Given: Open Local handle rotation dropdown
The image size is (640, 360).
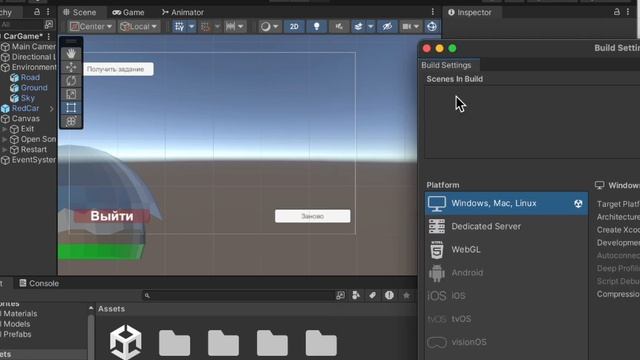Looking at the screenshot, I should coord(139,27).
